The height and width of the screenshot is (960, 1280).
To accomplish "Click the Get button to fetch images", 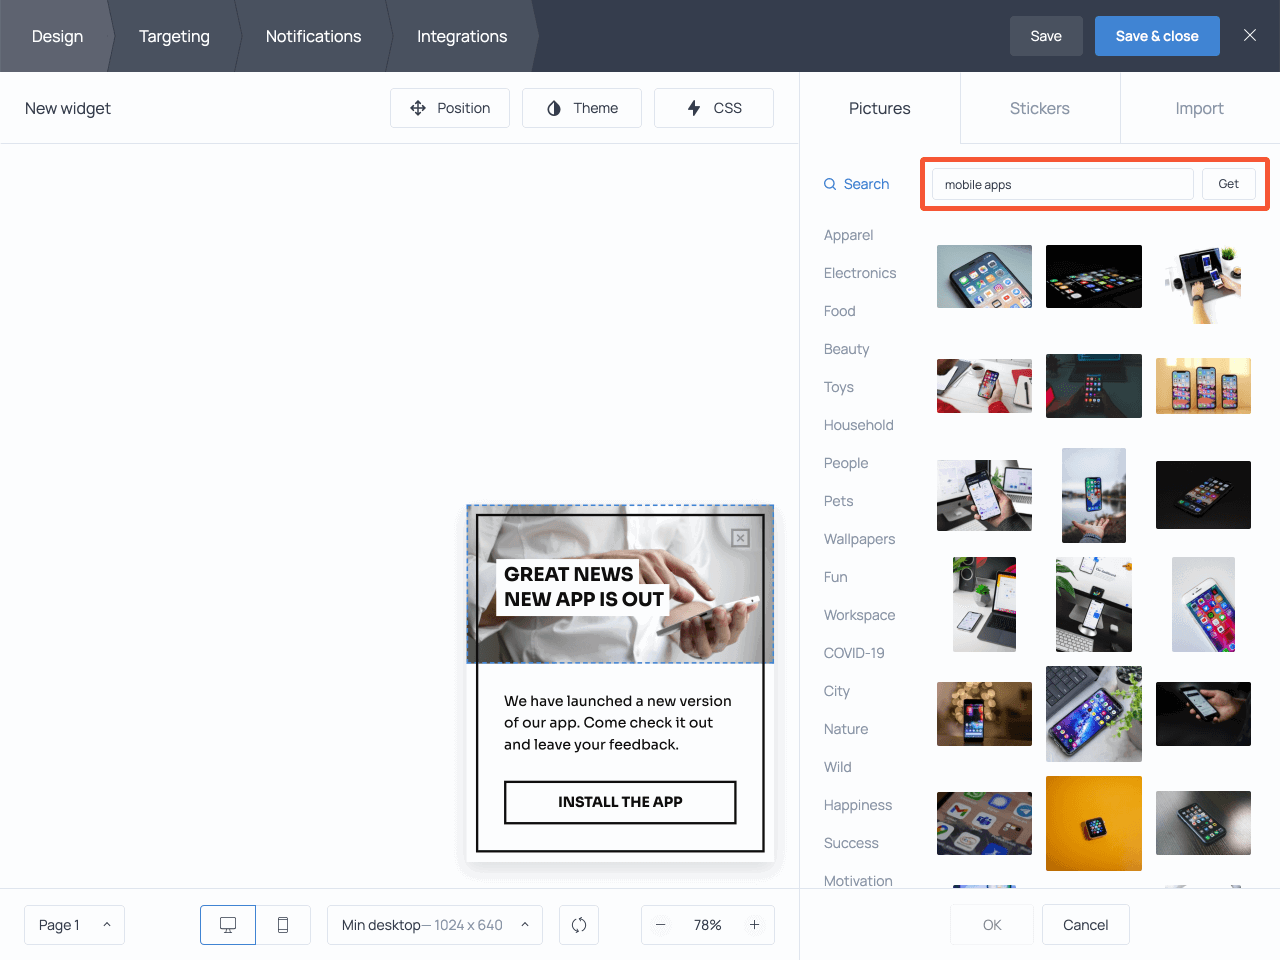I will pyautogui.click(x=1228, y=184).
